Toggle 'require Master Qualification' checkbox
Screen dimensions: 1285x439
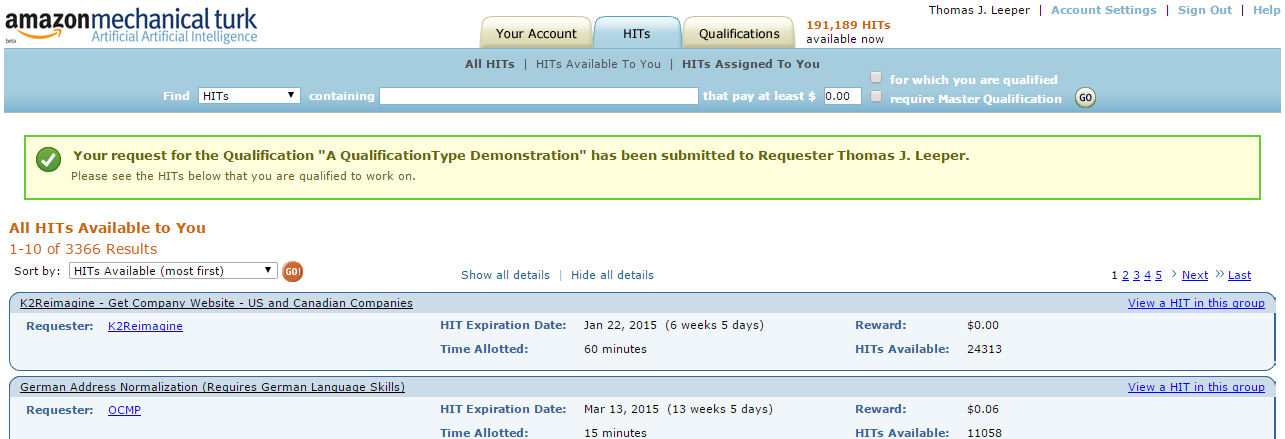click(x=876, y=97)
